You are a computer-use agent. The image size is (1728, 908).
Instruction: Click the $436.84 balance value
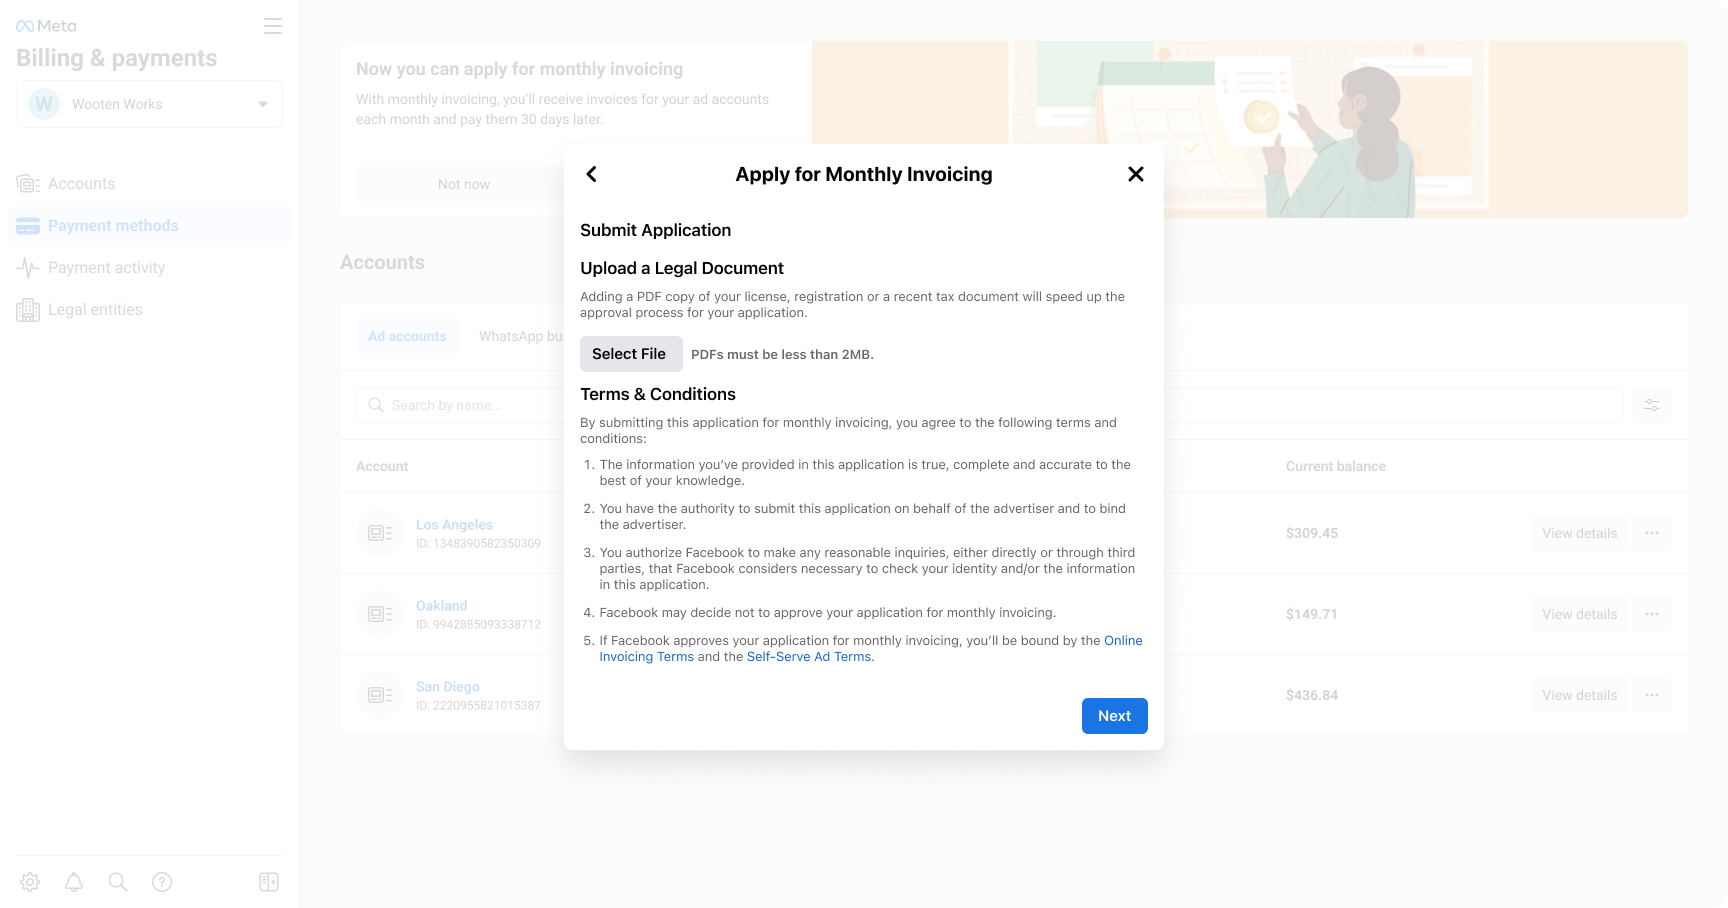click(x=1312, y=695)
